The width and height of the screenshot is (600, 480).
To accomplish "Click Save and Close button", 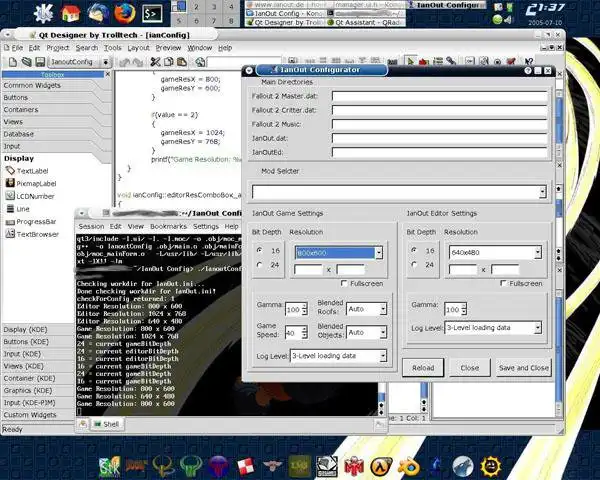I will pyautogui.click(x=523, y=367).
